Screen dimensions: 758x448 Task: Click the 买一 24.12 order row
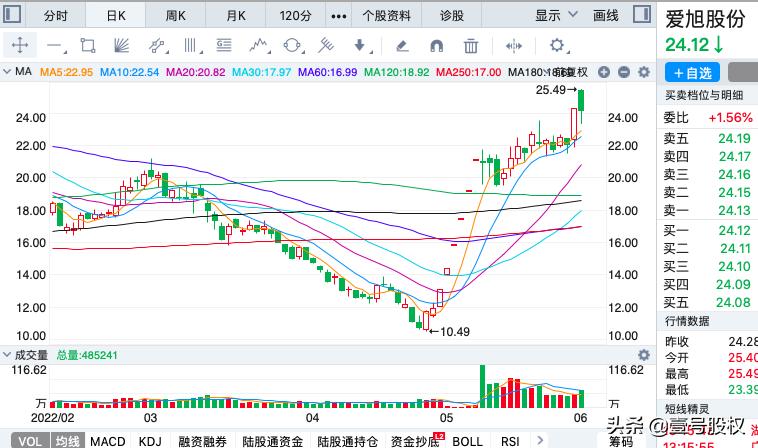(x=708, y=231)
